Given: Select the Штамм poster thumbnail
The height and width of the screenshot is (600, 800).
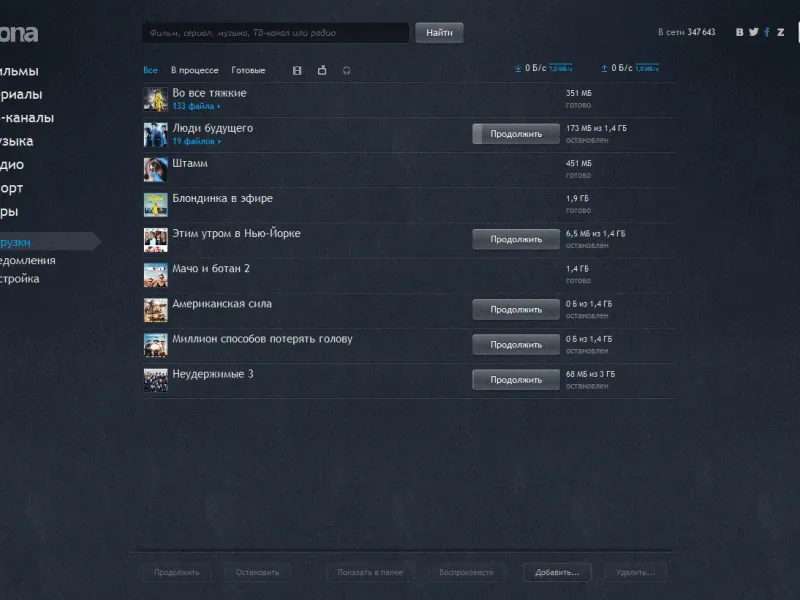Looking at the screenshot, I should [x=155, y=169].
